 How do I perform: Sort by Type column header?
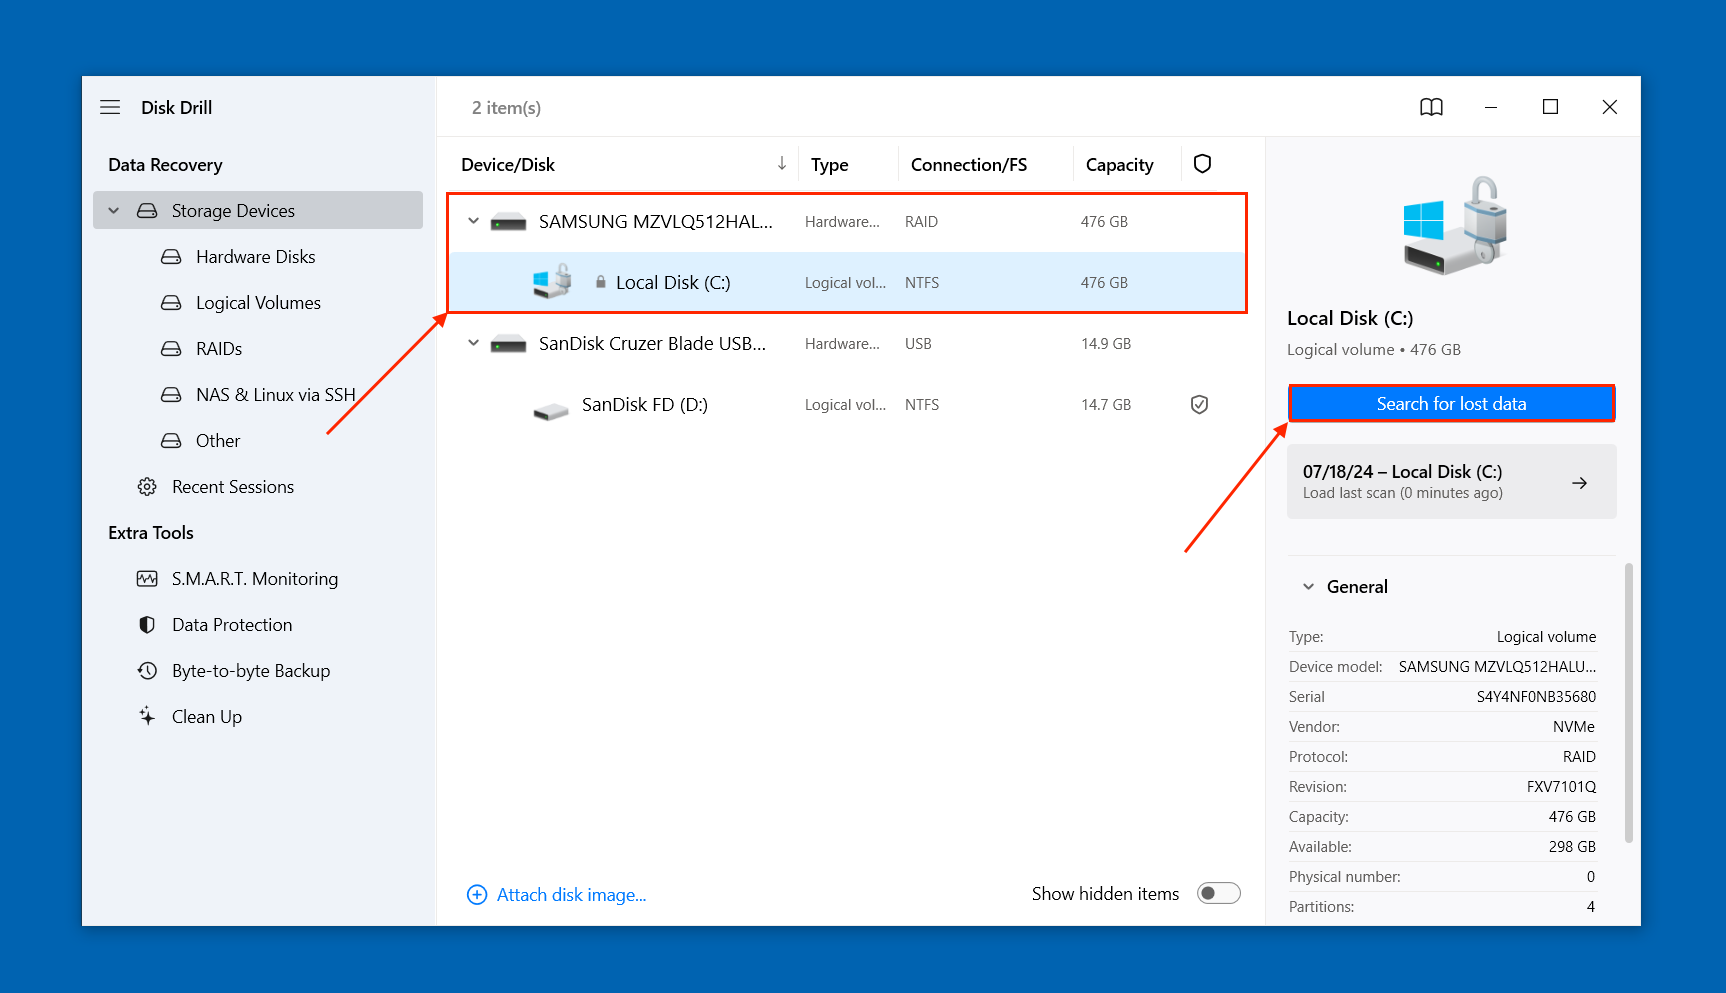pyautogui.click(x=829, y=165)
